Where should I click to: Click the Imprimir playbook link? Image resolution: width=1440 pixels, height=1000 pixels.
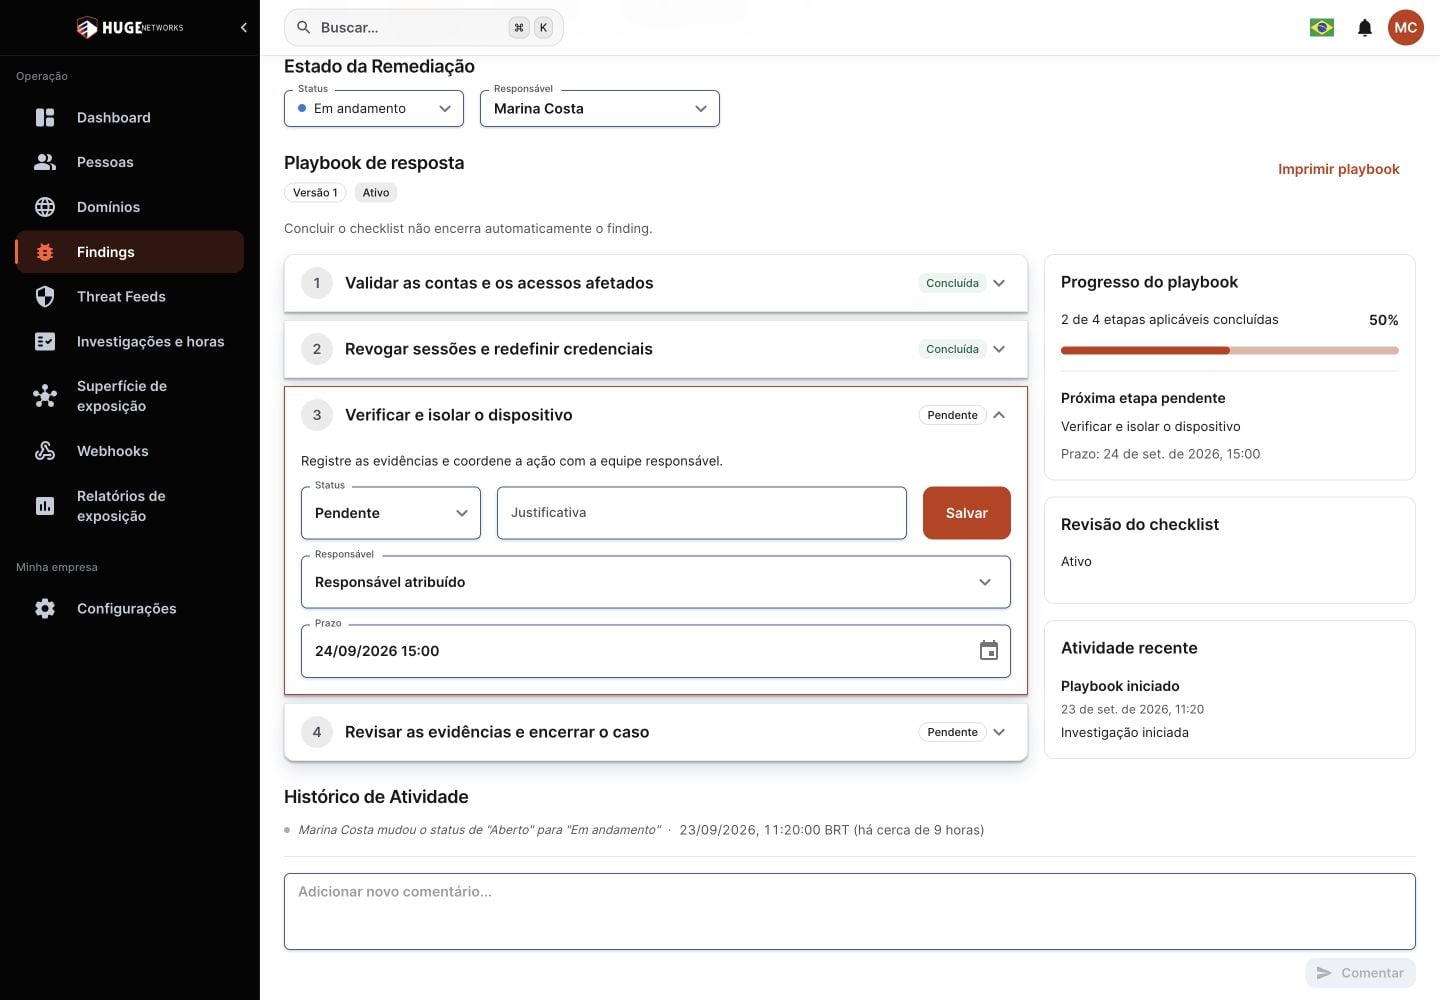point(1339,169)
